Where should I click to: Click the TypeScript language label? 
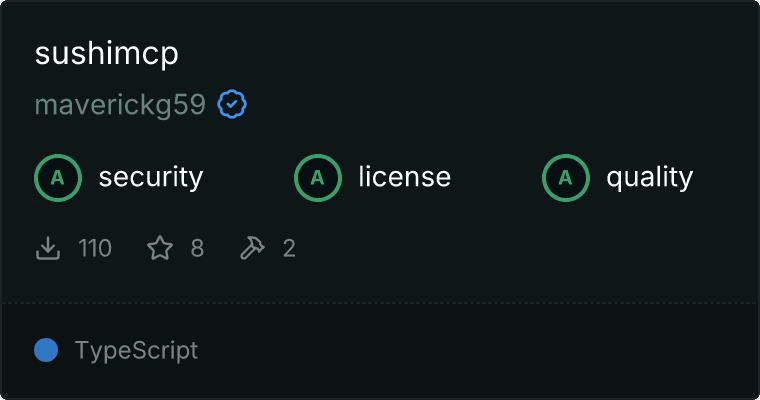[x=136, y=351]
